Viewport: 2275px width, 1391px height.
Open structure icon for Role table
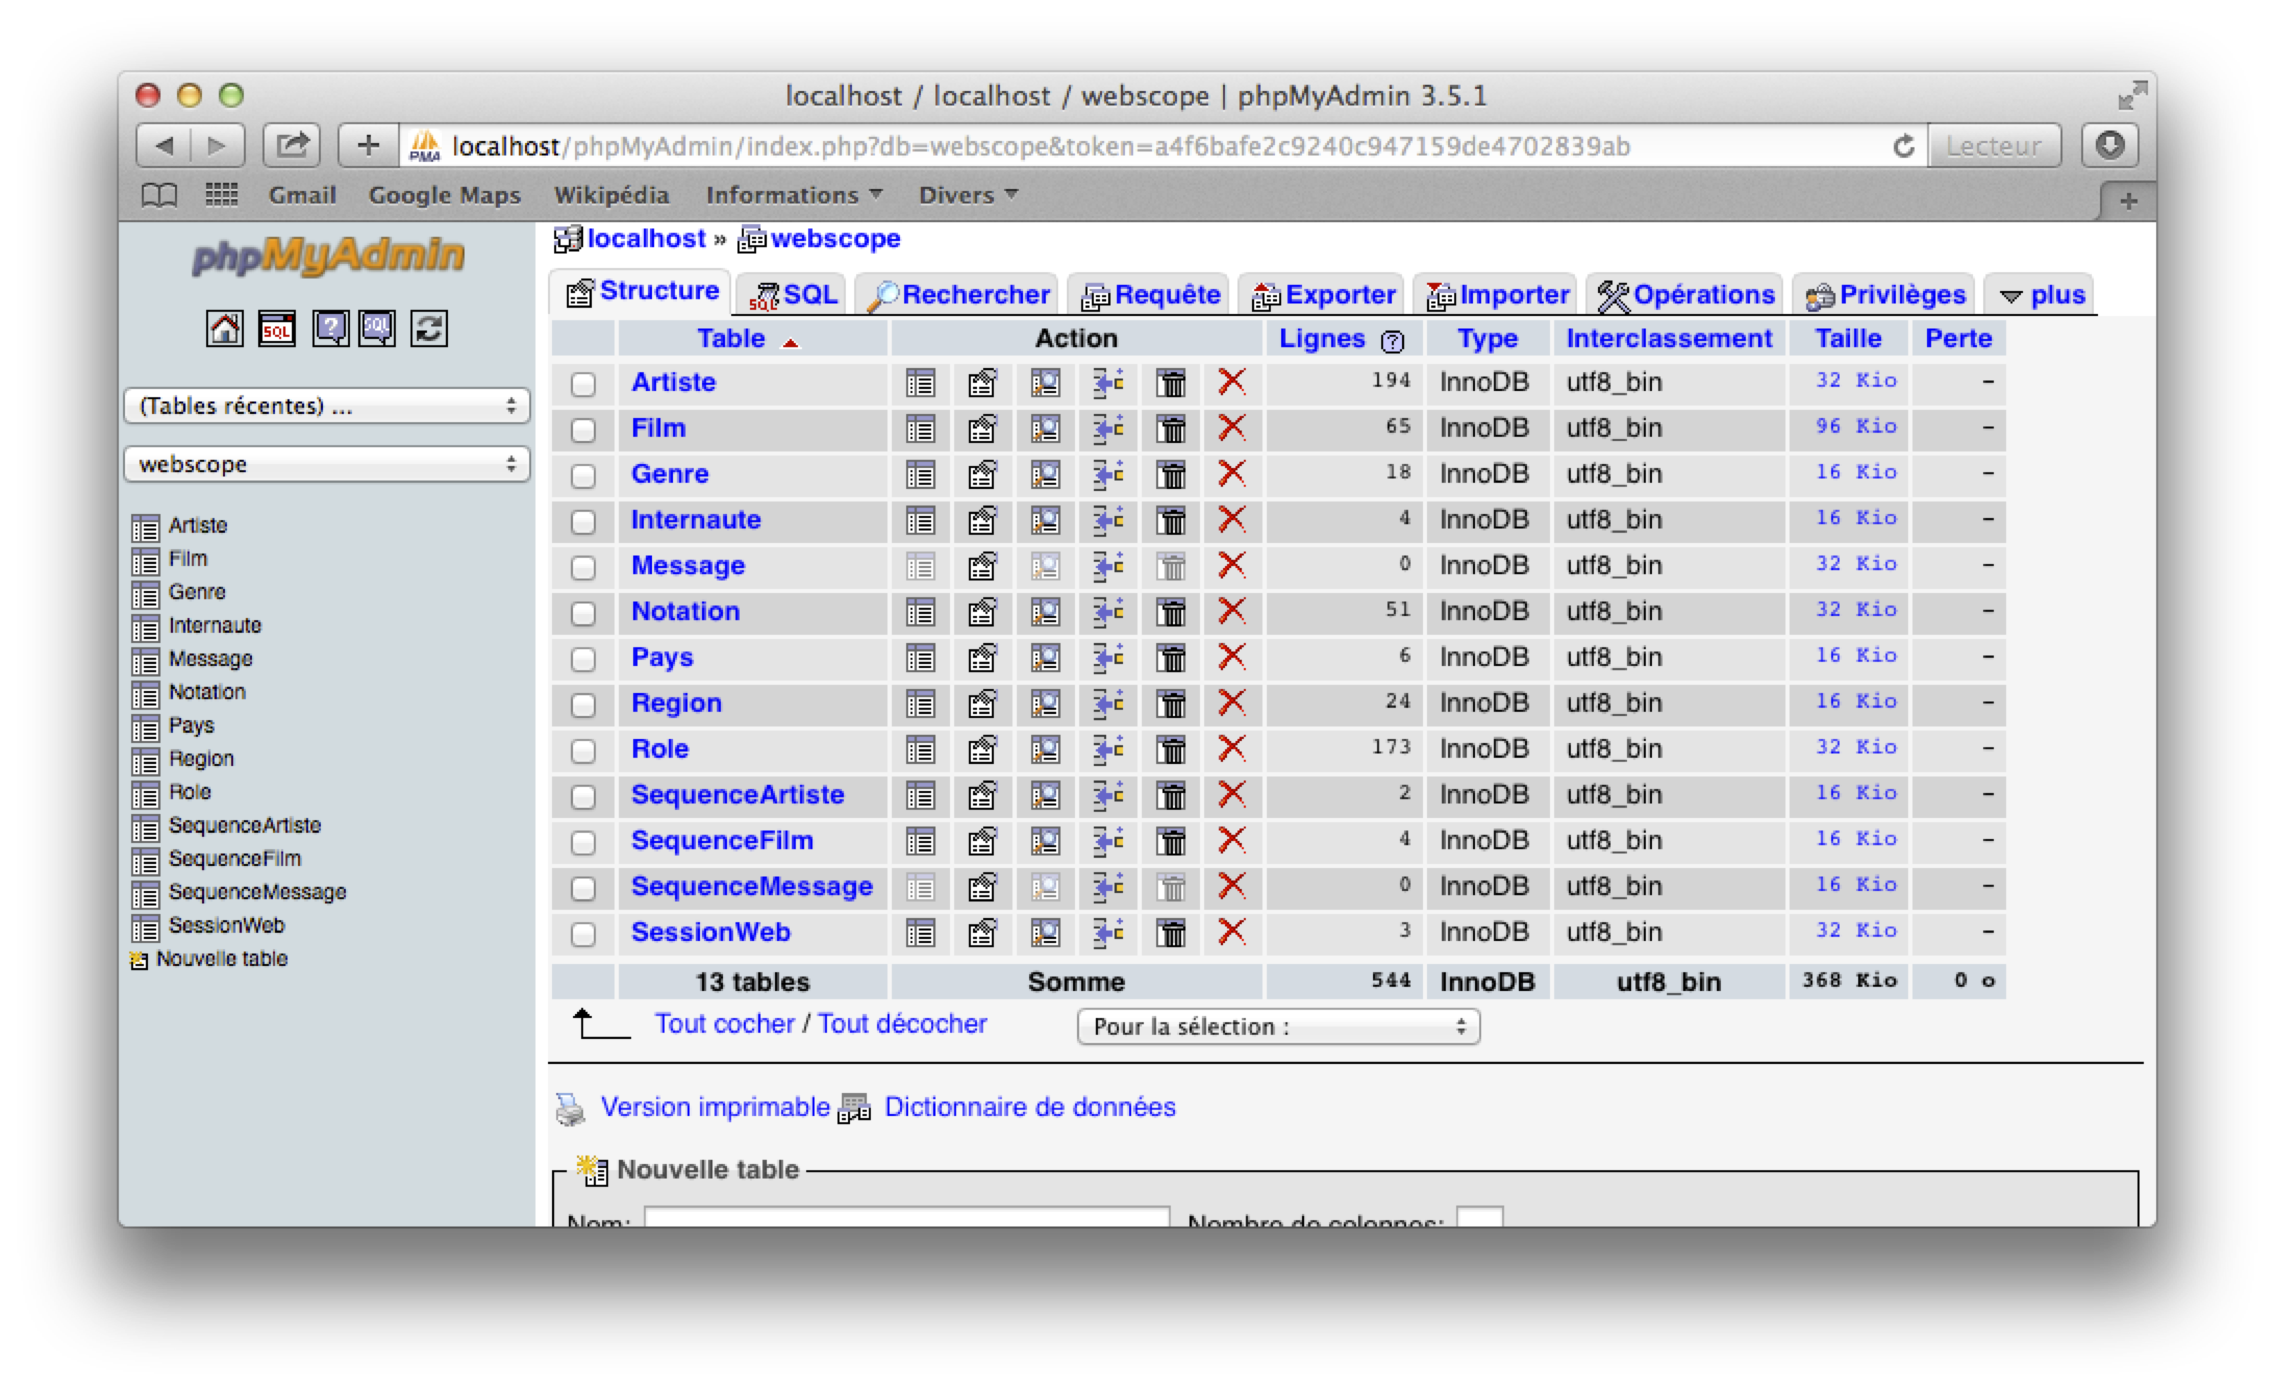(982, 750)
